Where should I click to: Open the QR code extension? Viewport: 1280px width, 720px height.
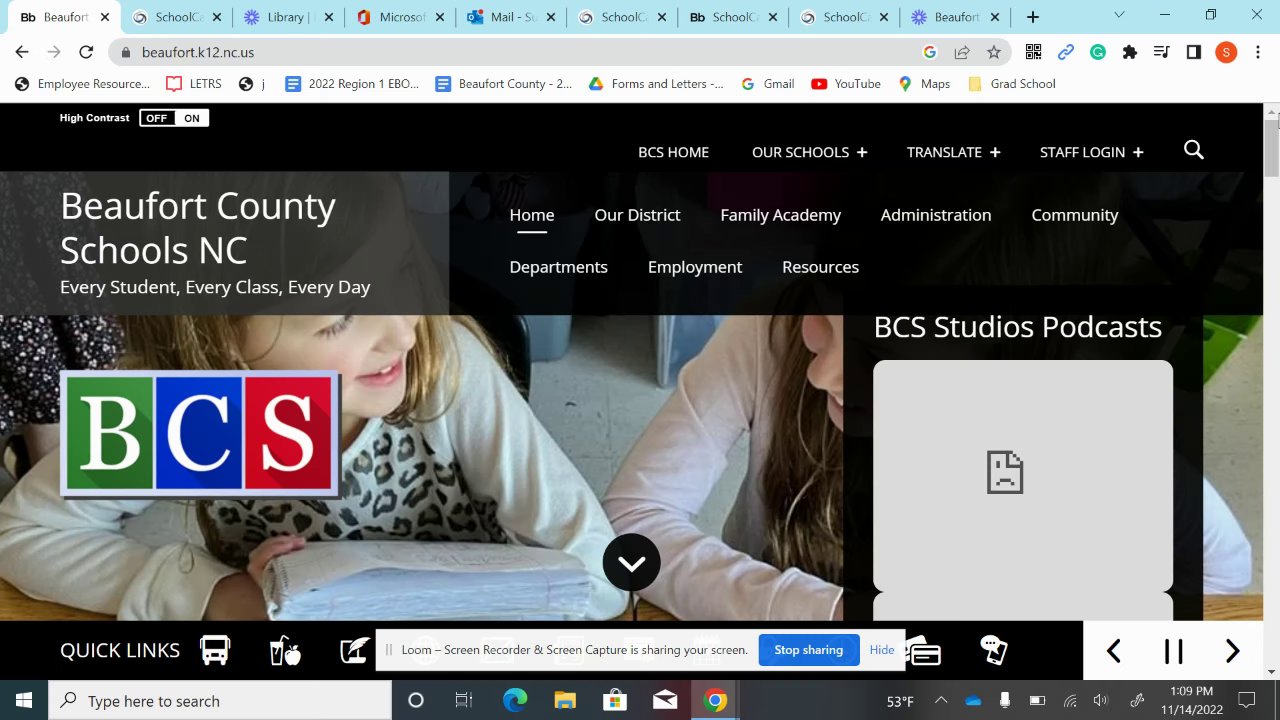(x=1034, y=52)
